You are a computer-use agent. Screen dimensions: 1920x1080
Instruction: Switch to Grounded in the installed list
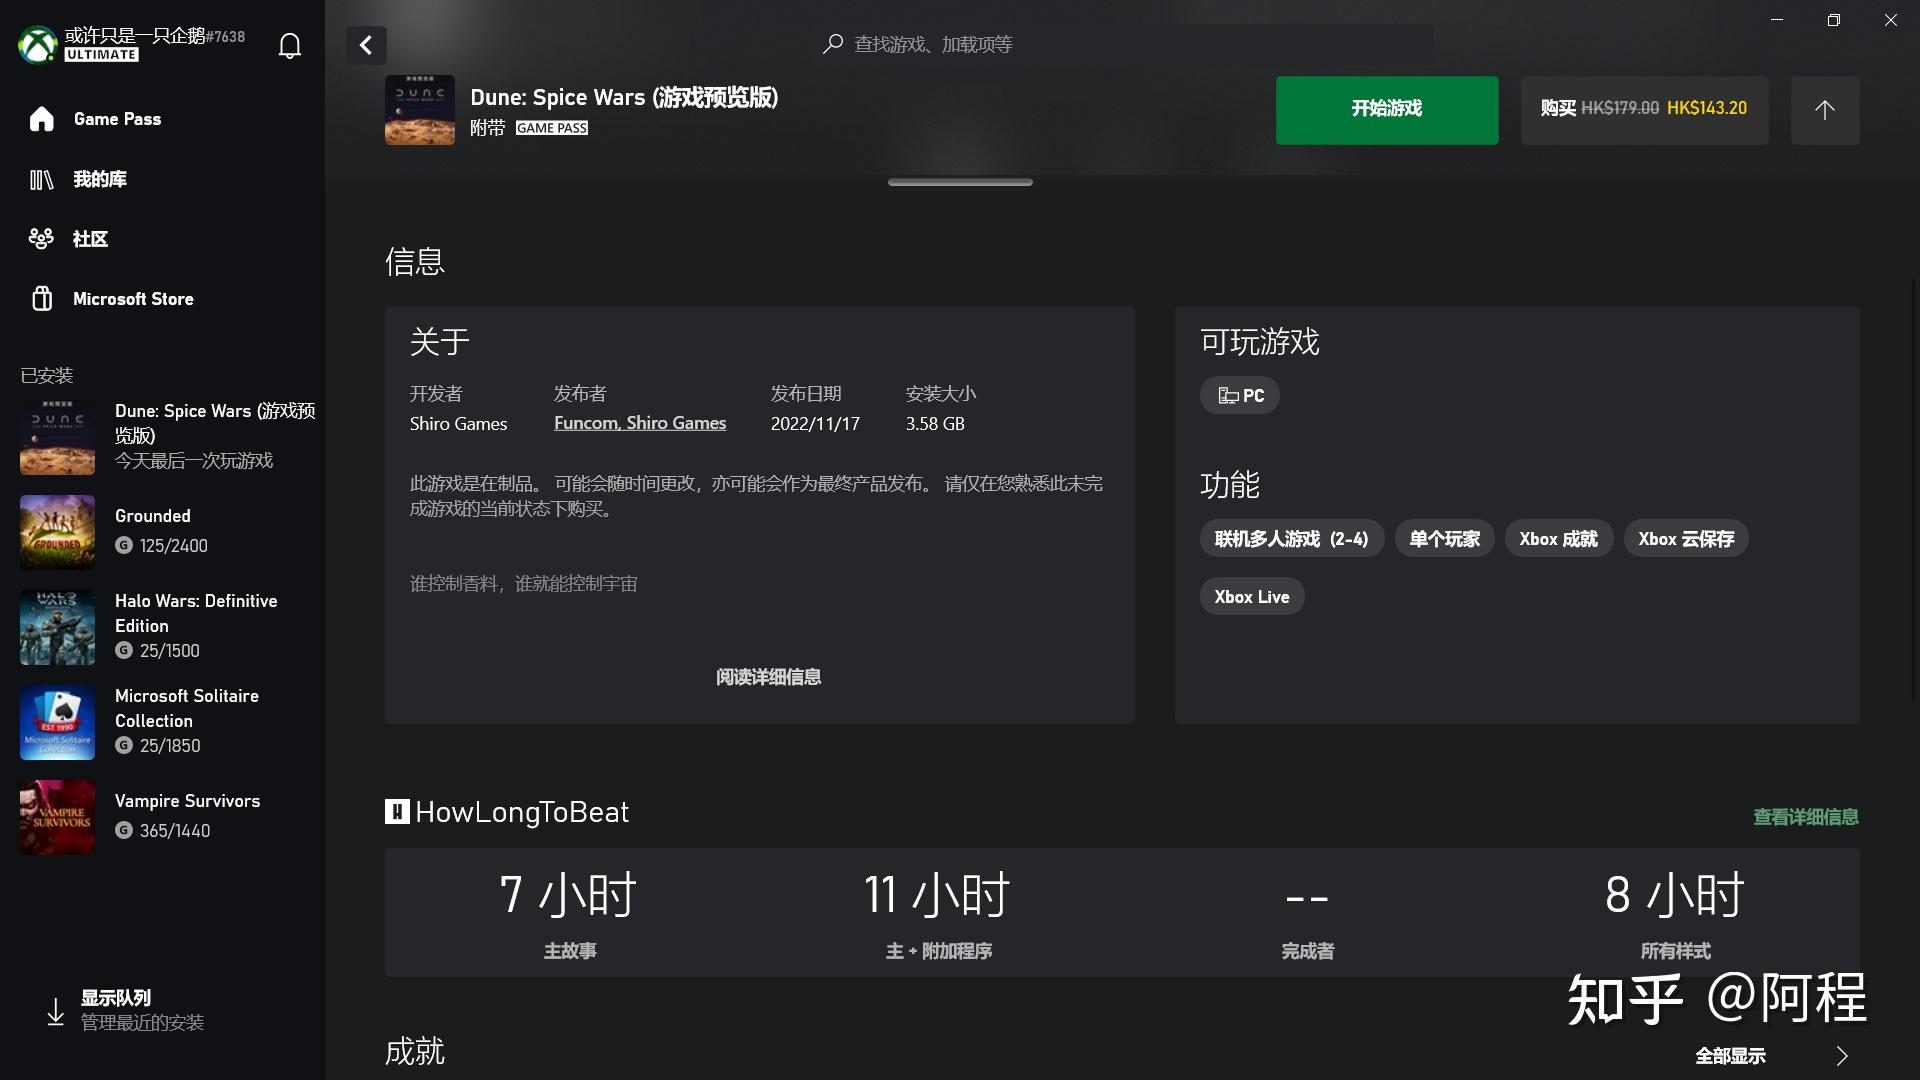[152, 516]
